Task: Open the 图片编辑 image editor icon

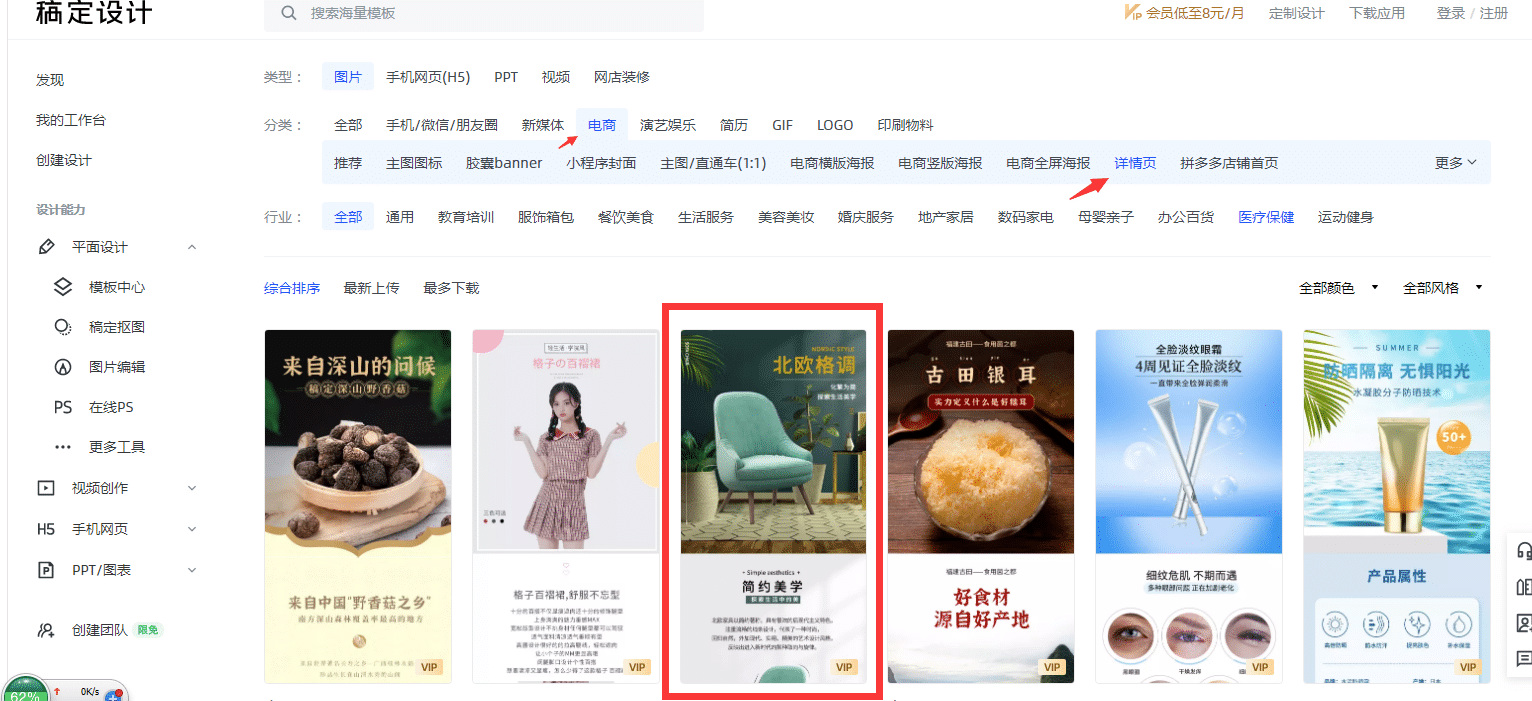Action: click(62, 367)
